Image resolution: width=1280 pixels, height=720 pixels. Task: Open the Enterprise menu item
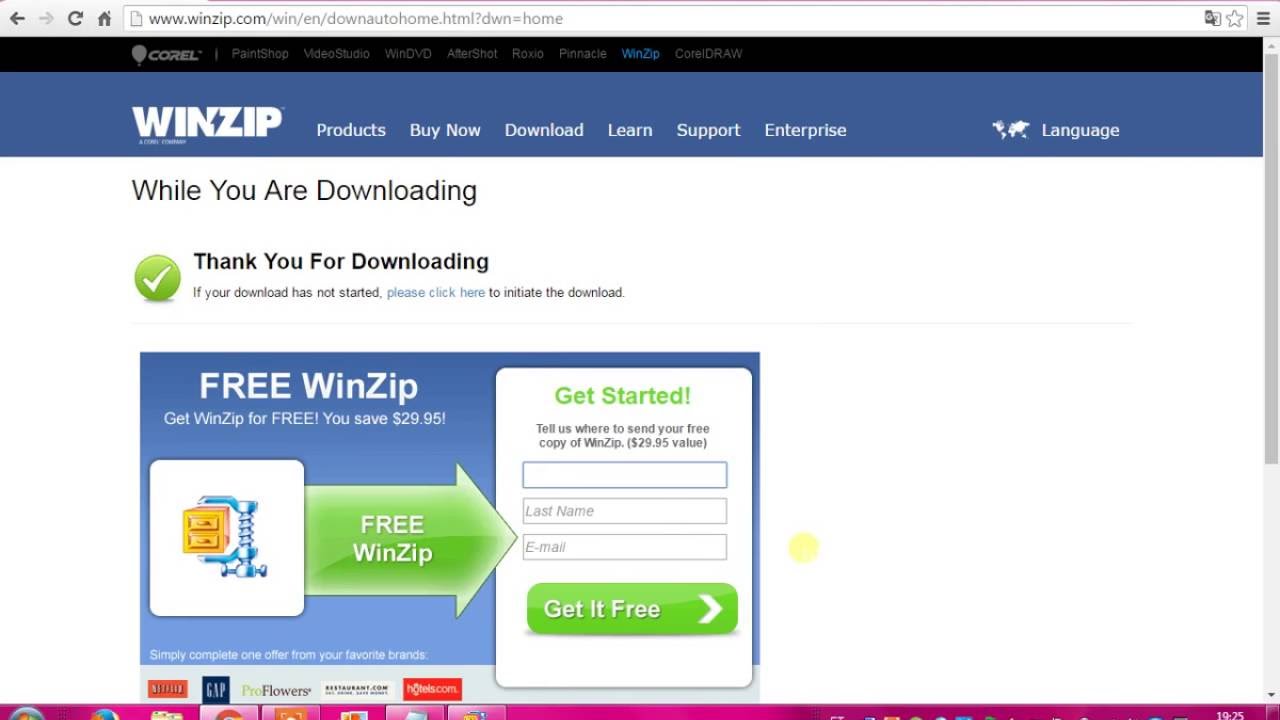coord(805,130)
